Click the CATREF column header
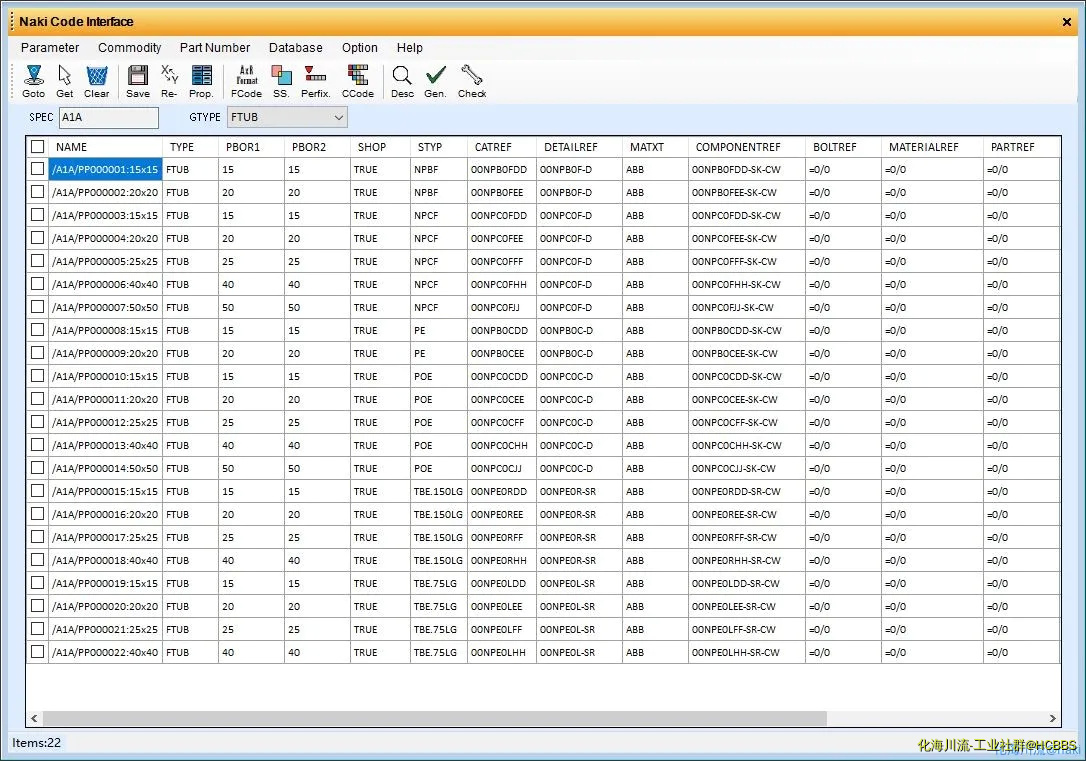Viewport: 1086px width, 761px height. [501, 147]
